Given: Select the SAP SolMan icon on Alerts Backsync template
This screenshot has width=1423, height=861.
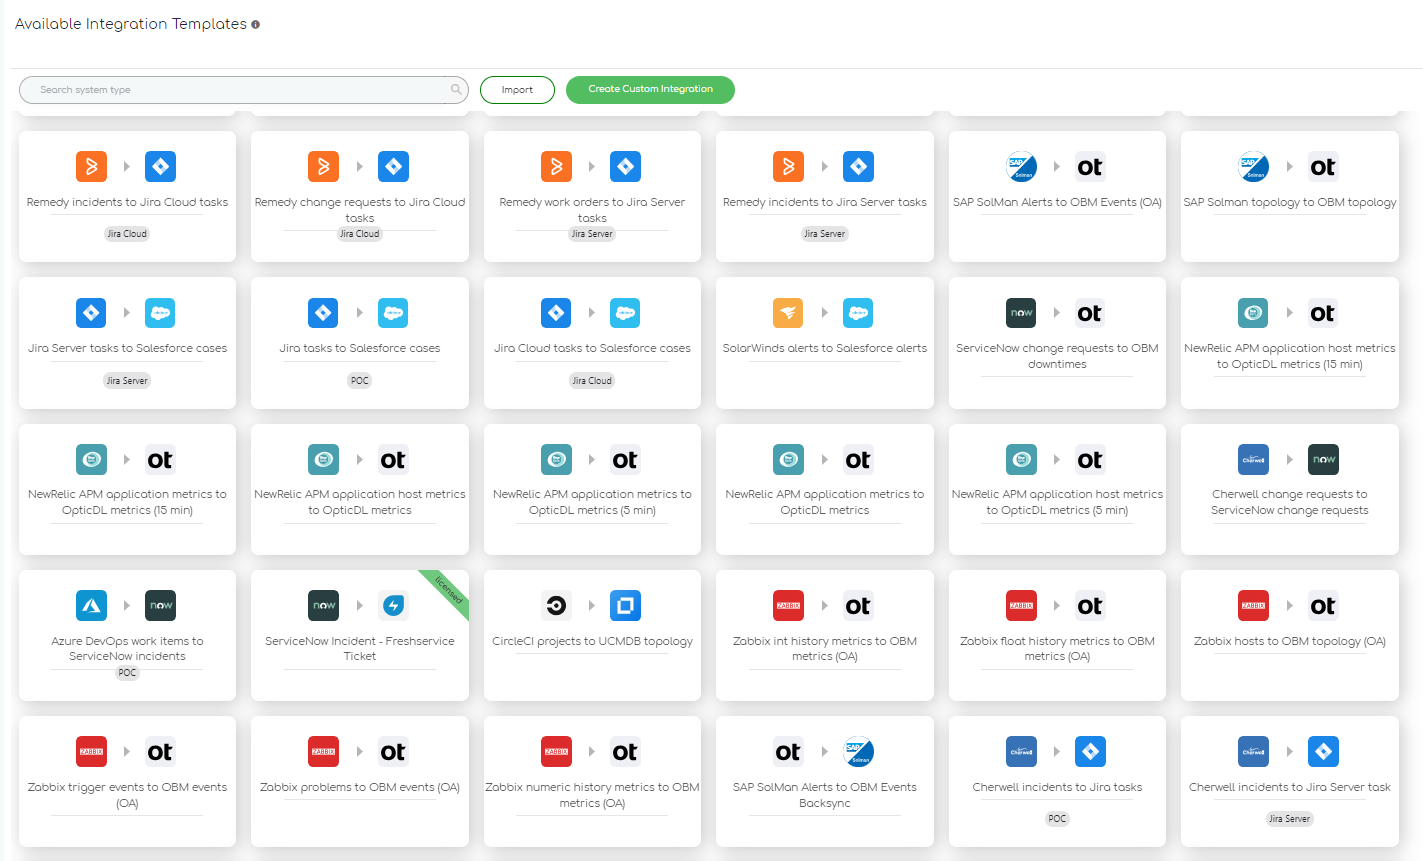Looking at the screenshot, I should pyautogui.click(x=857, y=751).
